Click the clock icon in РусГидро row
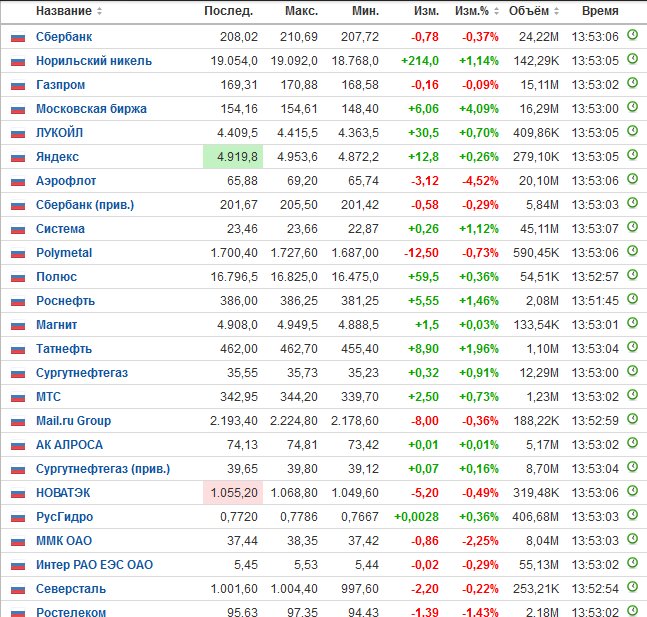Screen dimensions: 647x617 click(633, 515)
